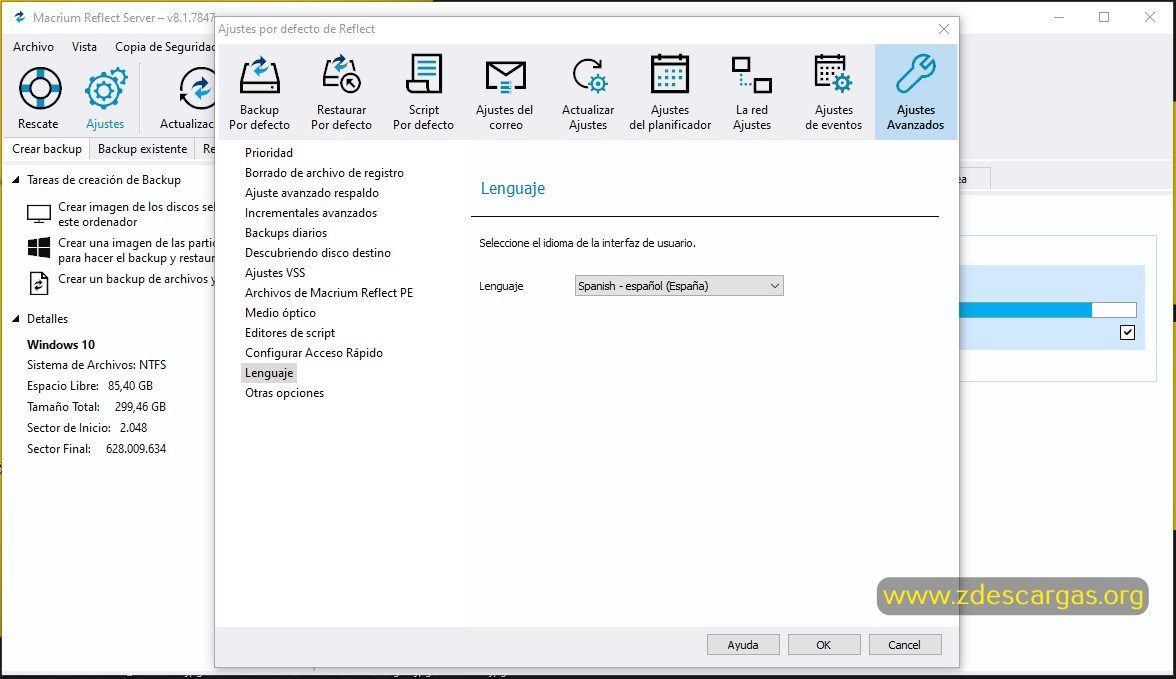Open the Archivo menu

click(33, 47)
